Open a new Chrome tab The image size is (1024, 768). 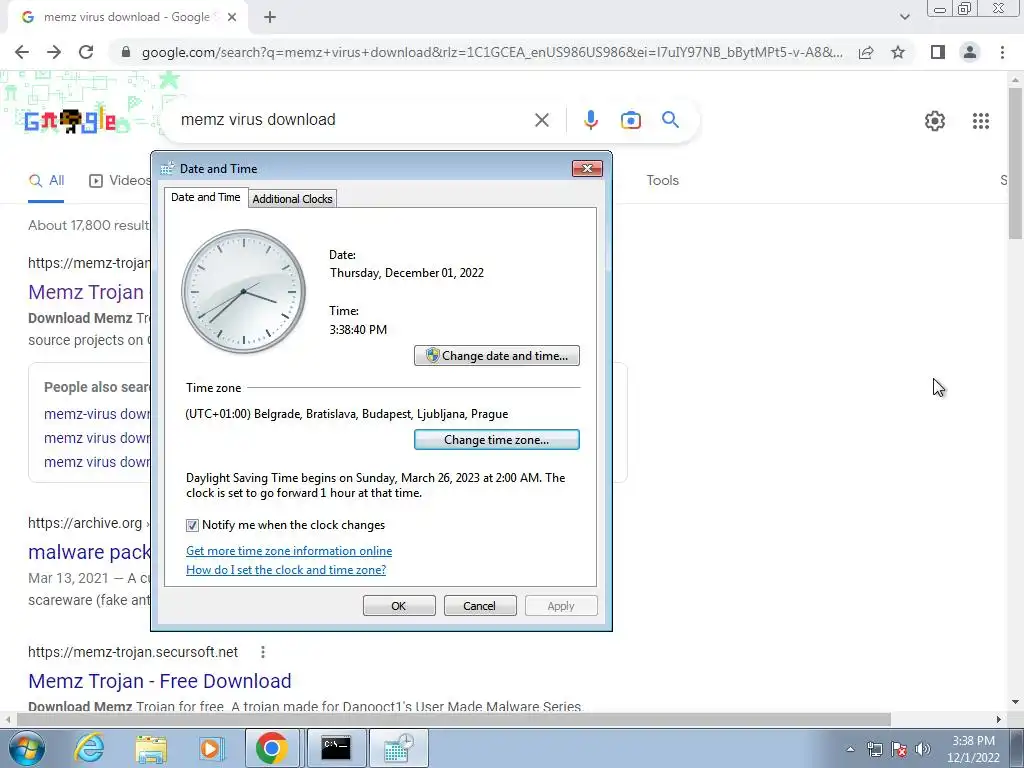pyautogui.click(x=270, y=17)
